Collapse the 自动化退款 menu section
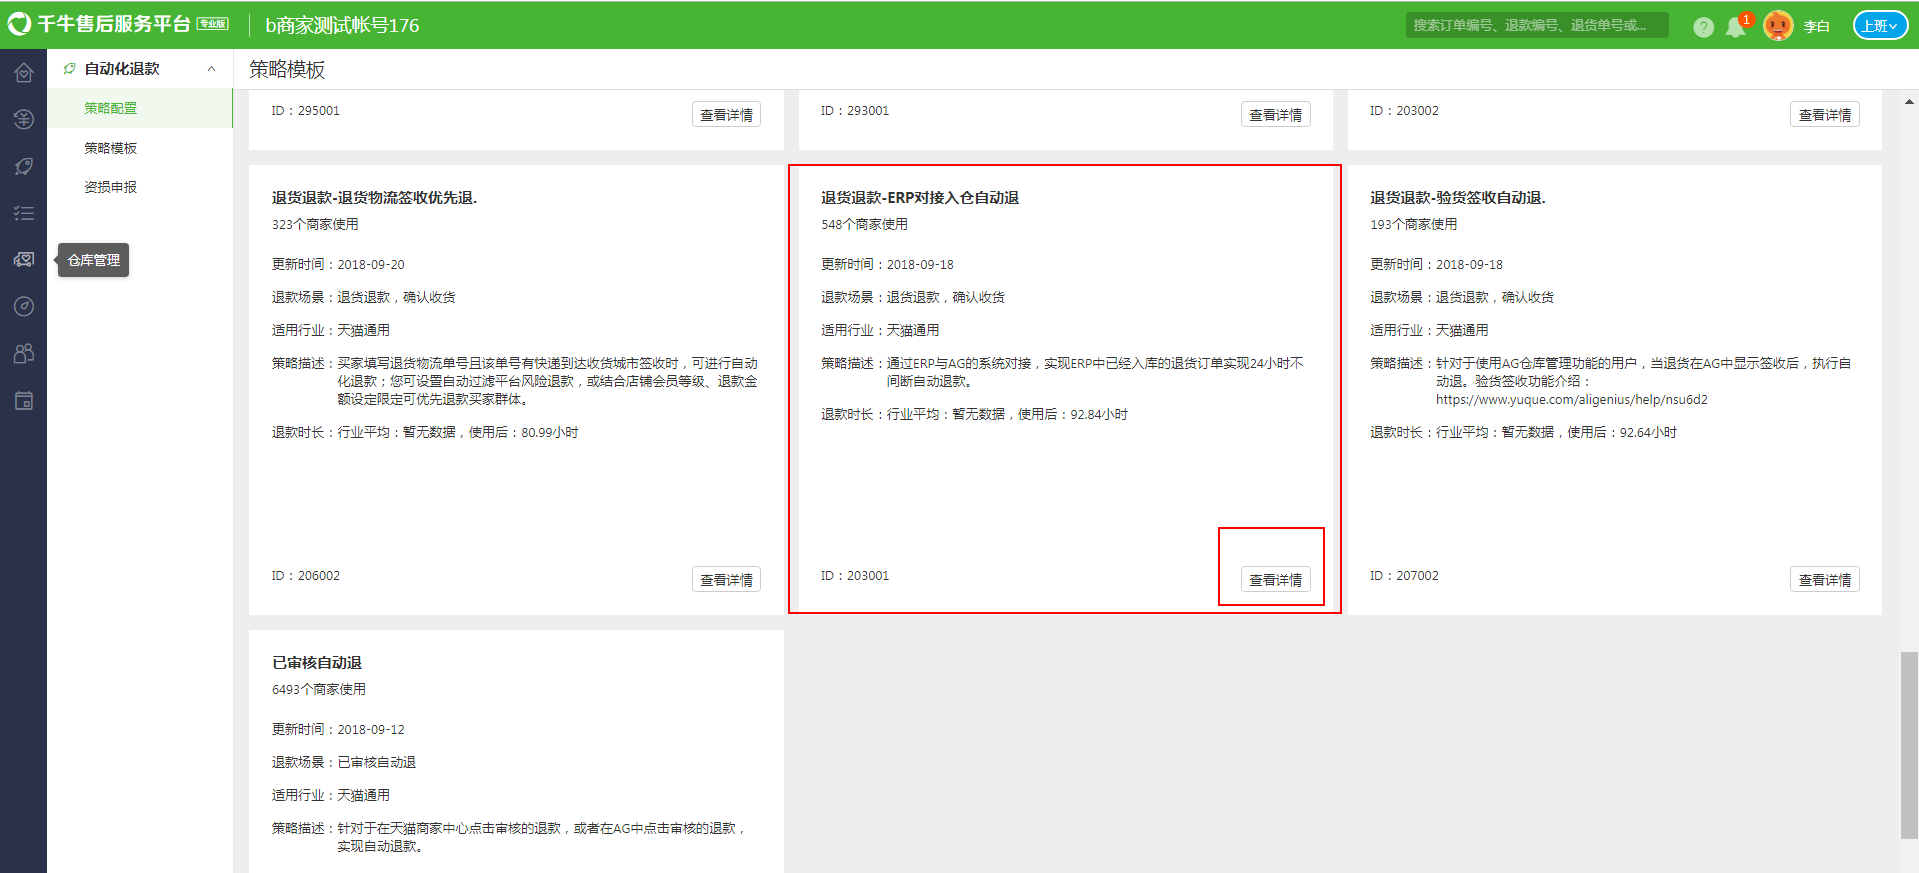The height and width of the screenshot is (873, 1919). [211, 69]
